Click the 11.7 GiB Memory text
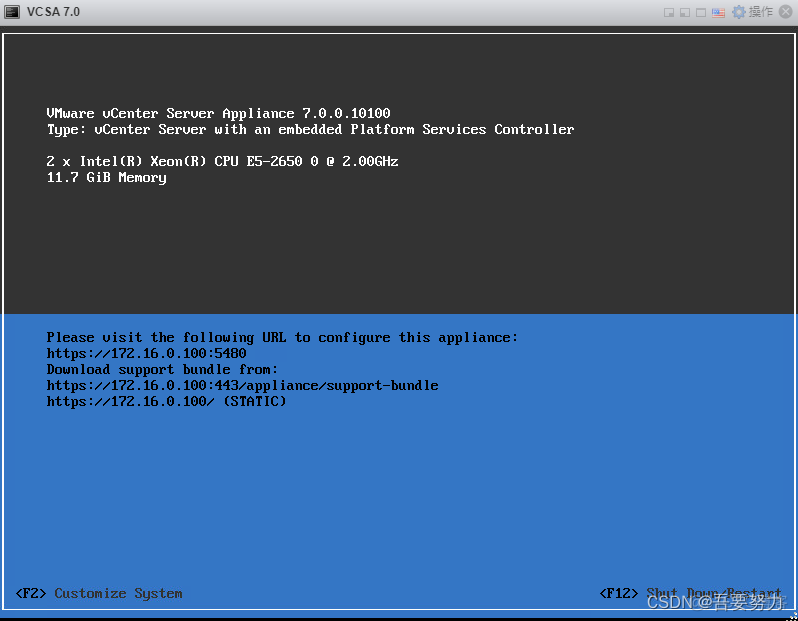 [x=106, y=178]
